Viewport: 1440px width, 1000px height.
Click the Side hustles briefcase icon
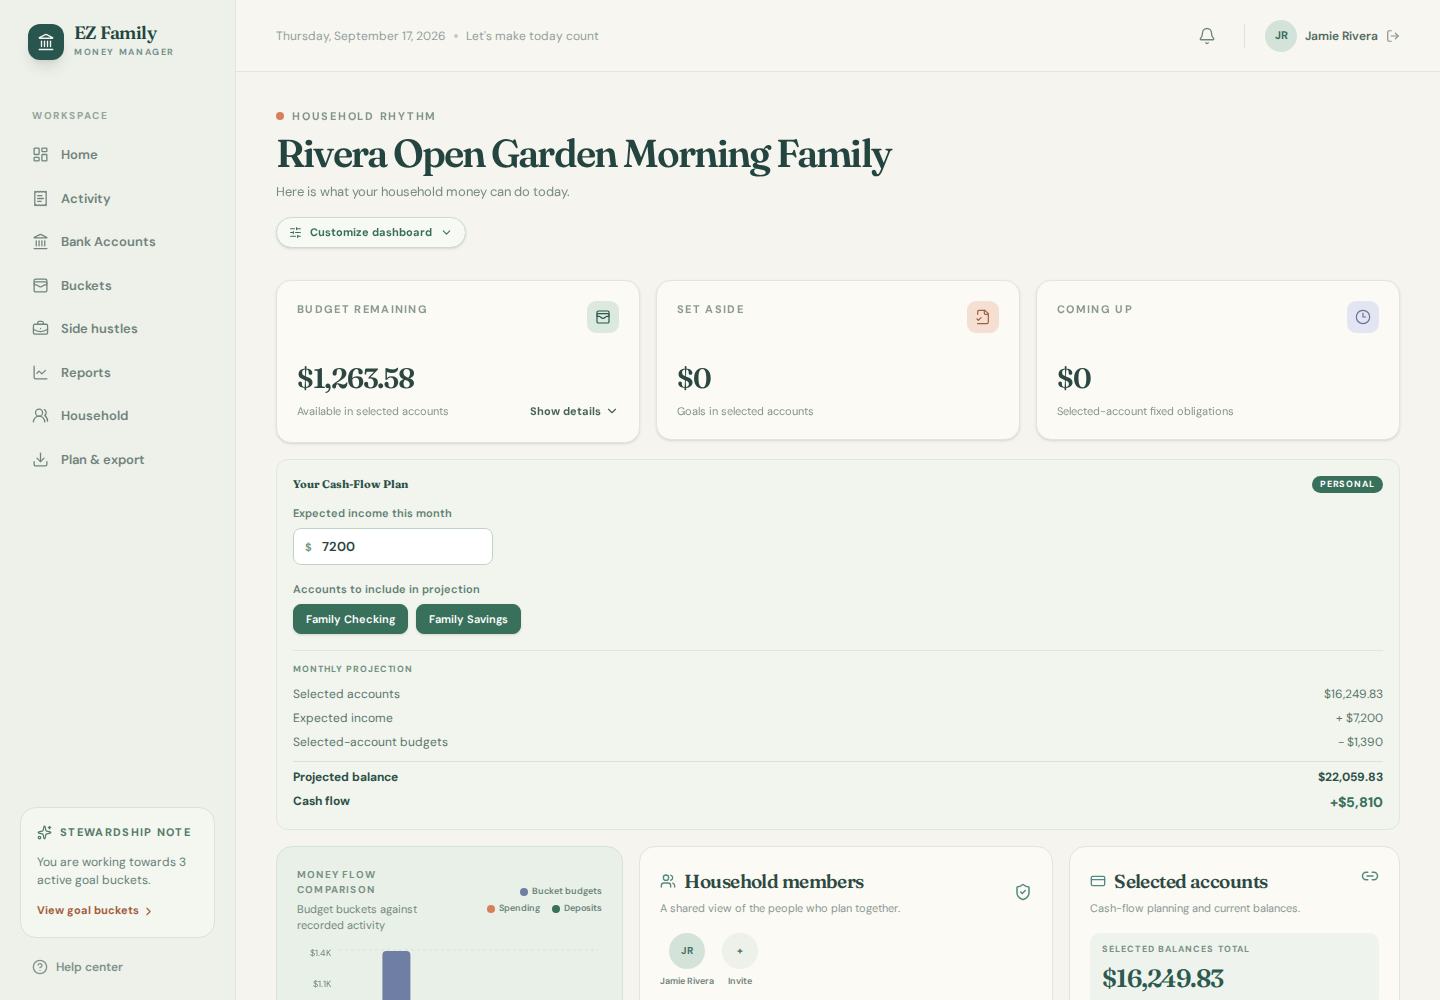click(x=40, y=329)
